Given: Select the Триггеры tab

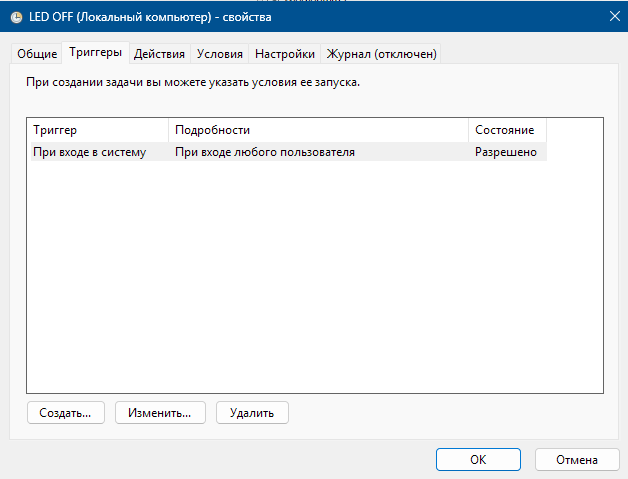Looking at the screenshot, I should point(96,53).
